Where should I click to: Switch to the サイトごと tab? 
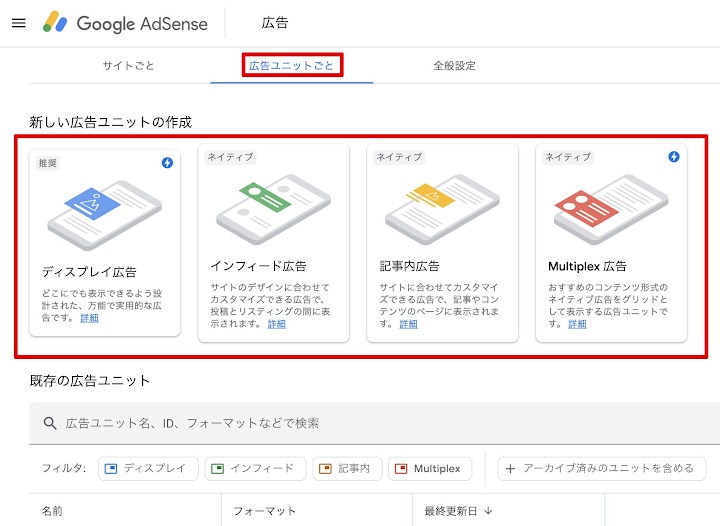(x=129, y=66)
